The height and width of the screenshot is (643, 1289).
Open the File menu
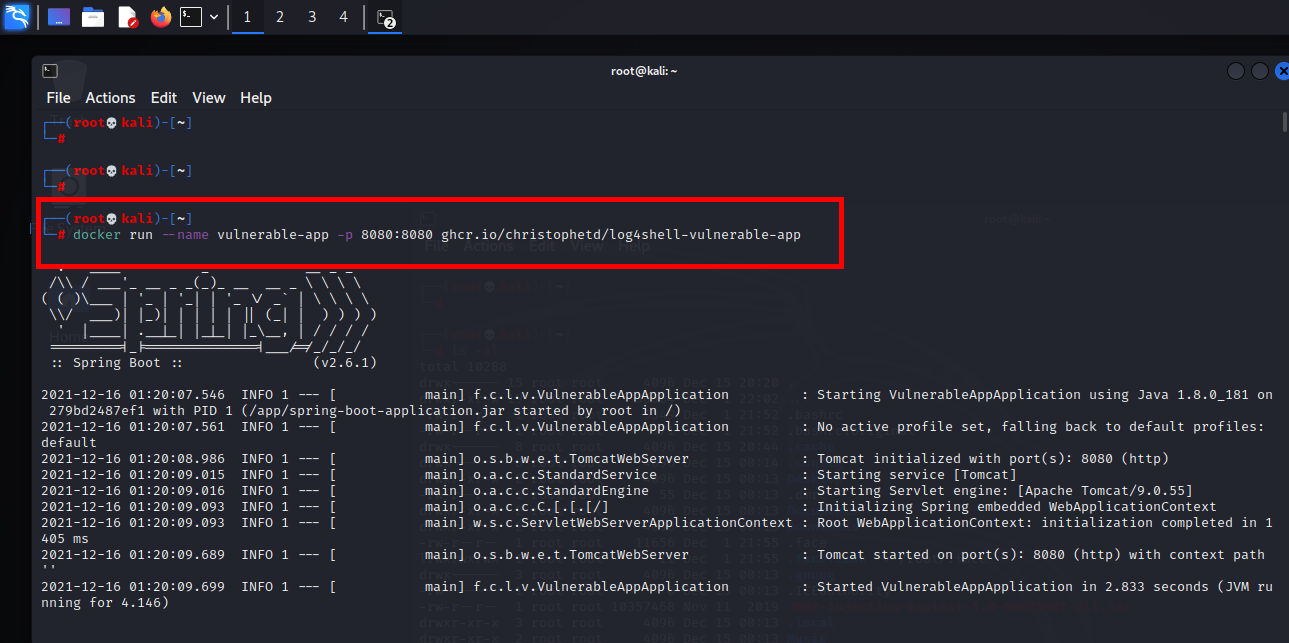coord(59,98)
